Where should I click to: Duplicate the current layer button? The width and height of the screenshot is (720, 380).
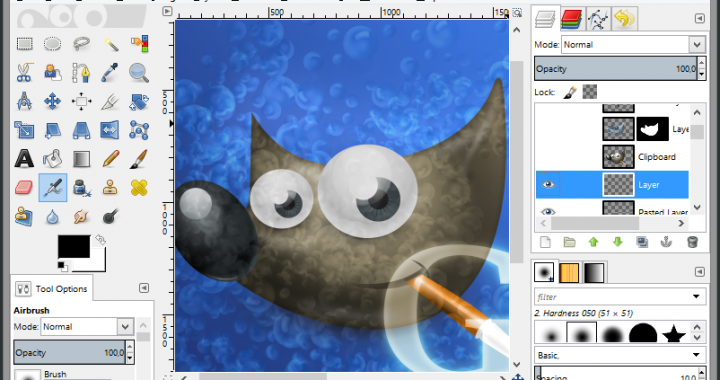642,242
